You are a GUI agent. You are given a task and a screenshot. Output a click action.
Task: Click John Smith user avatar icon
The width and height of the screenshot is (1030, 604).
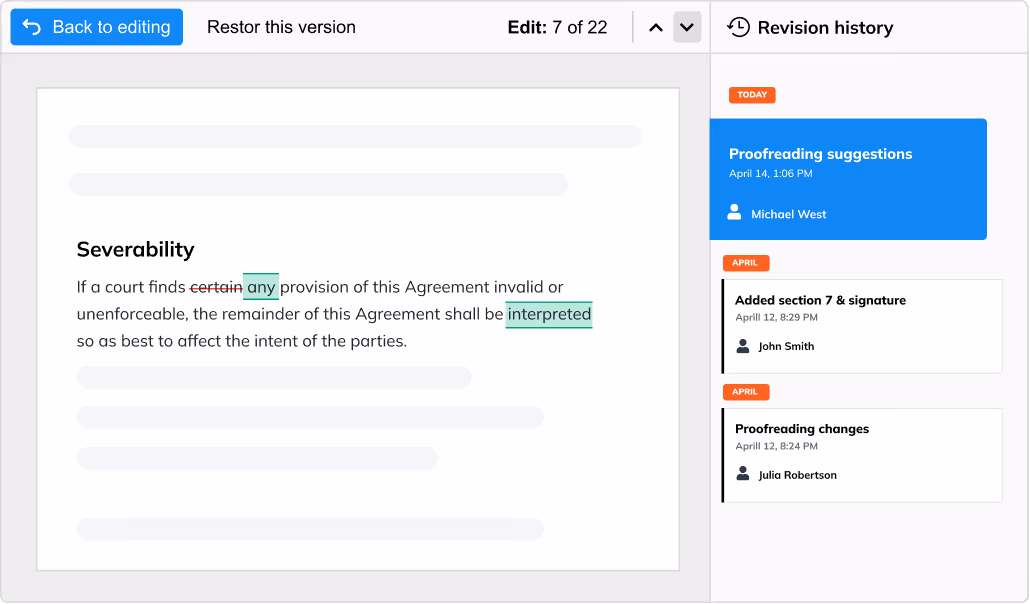click(743, 346)
